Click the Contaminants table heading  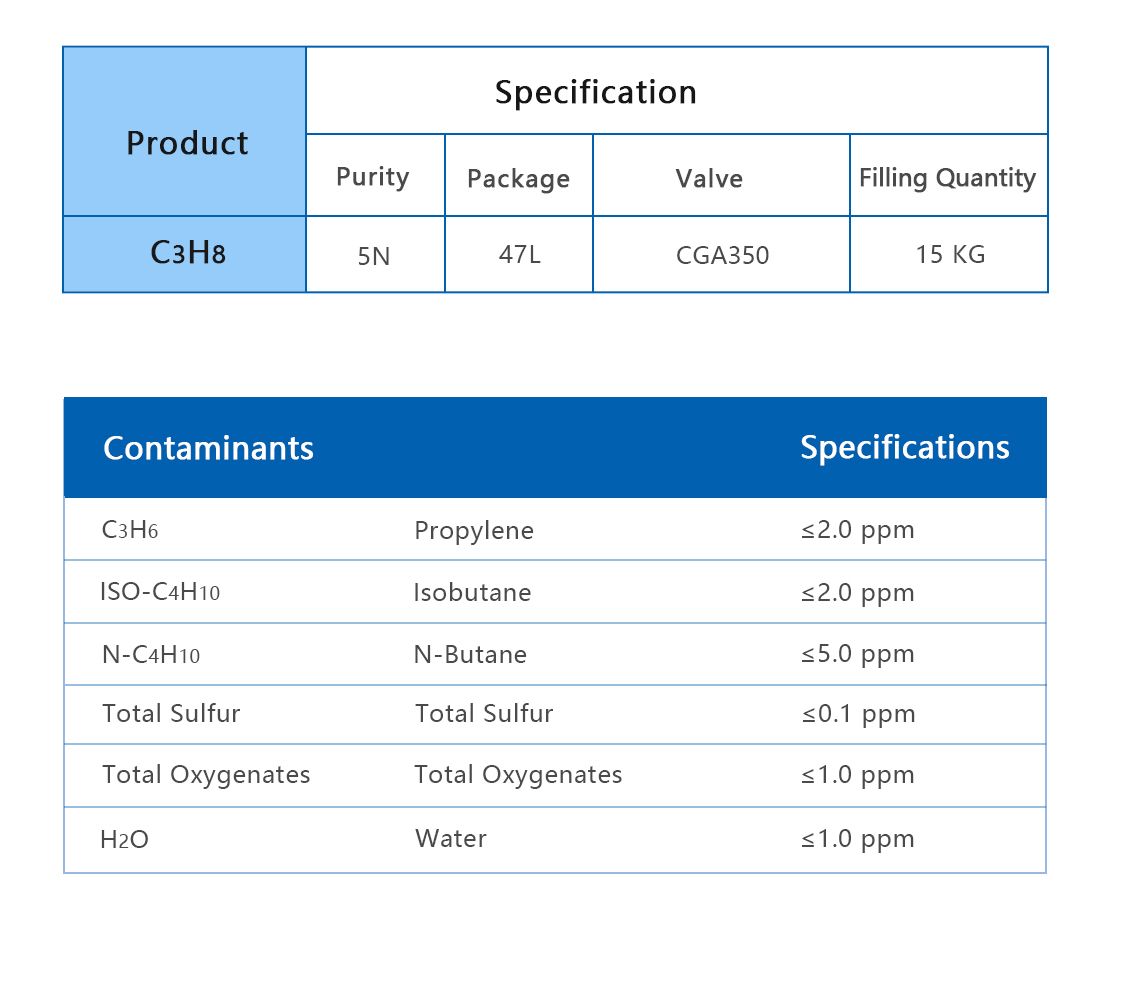pos(208,448)
